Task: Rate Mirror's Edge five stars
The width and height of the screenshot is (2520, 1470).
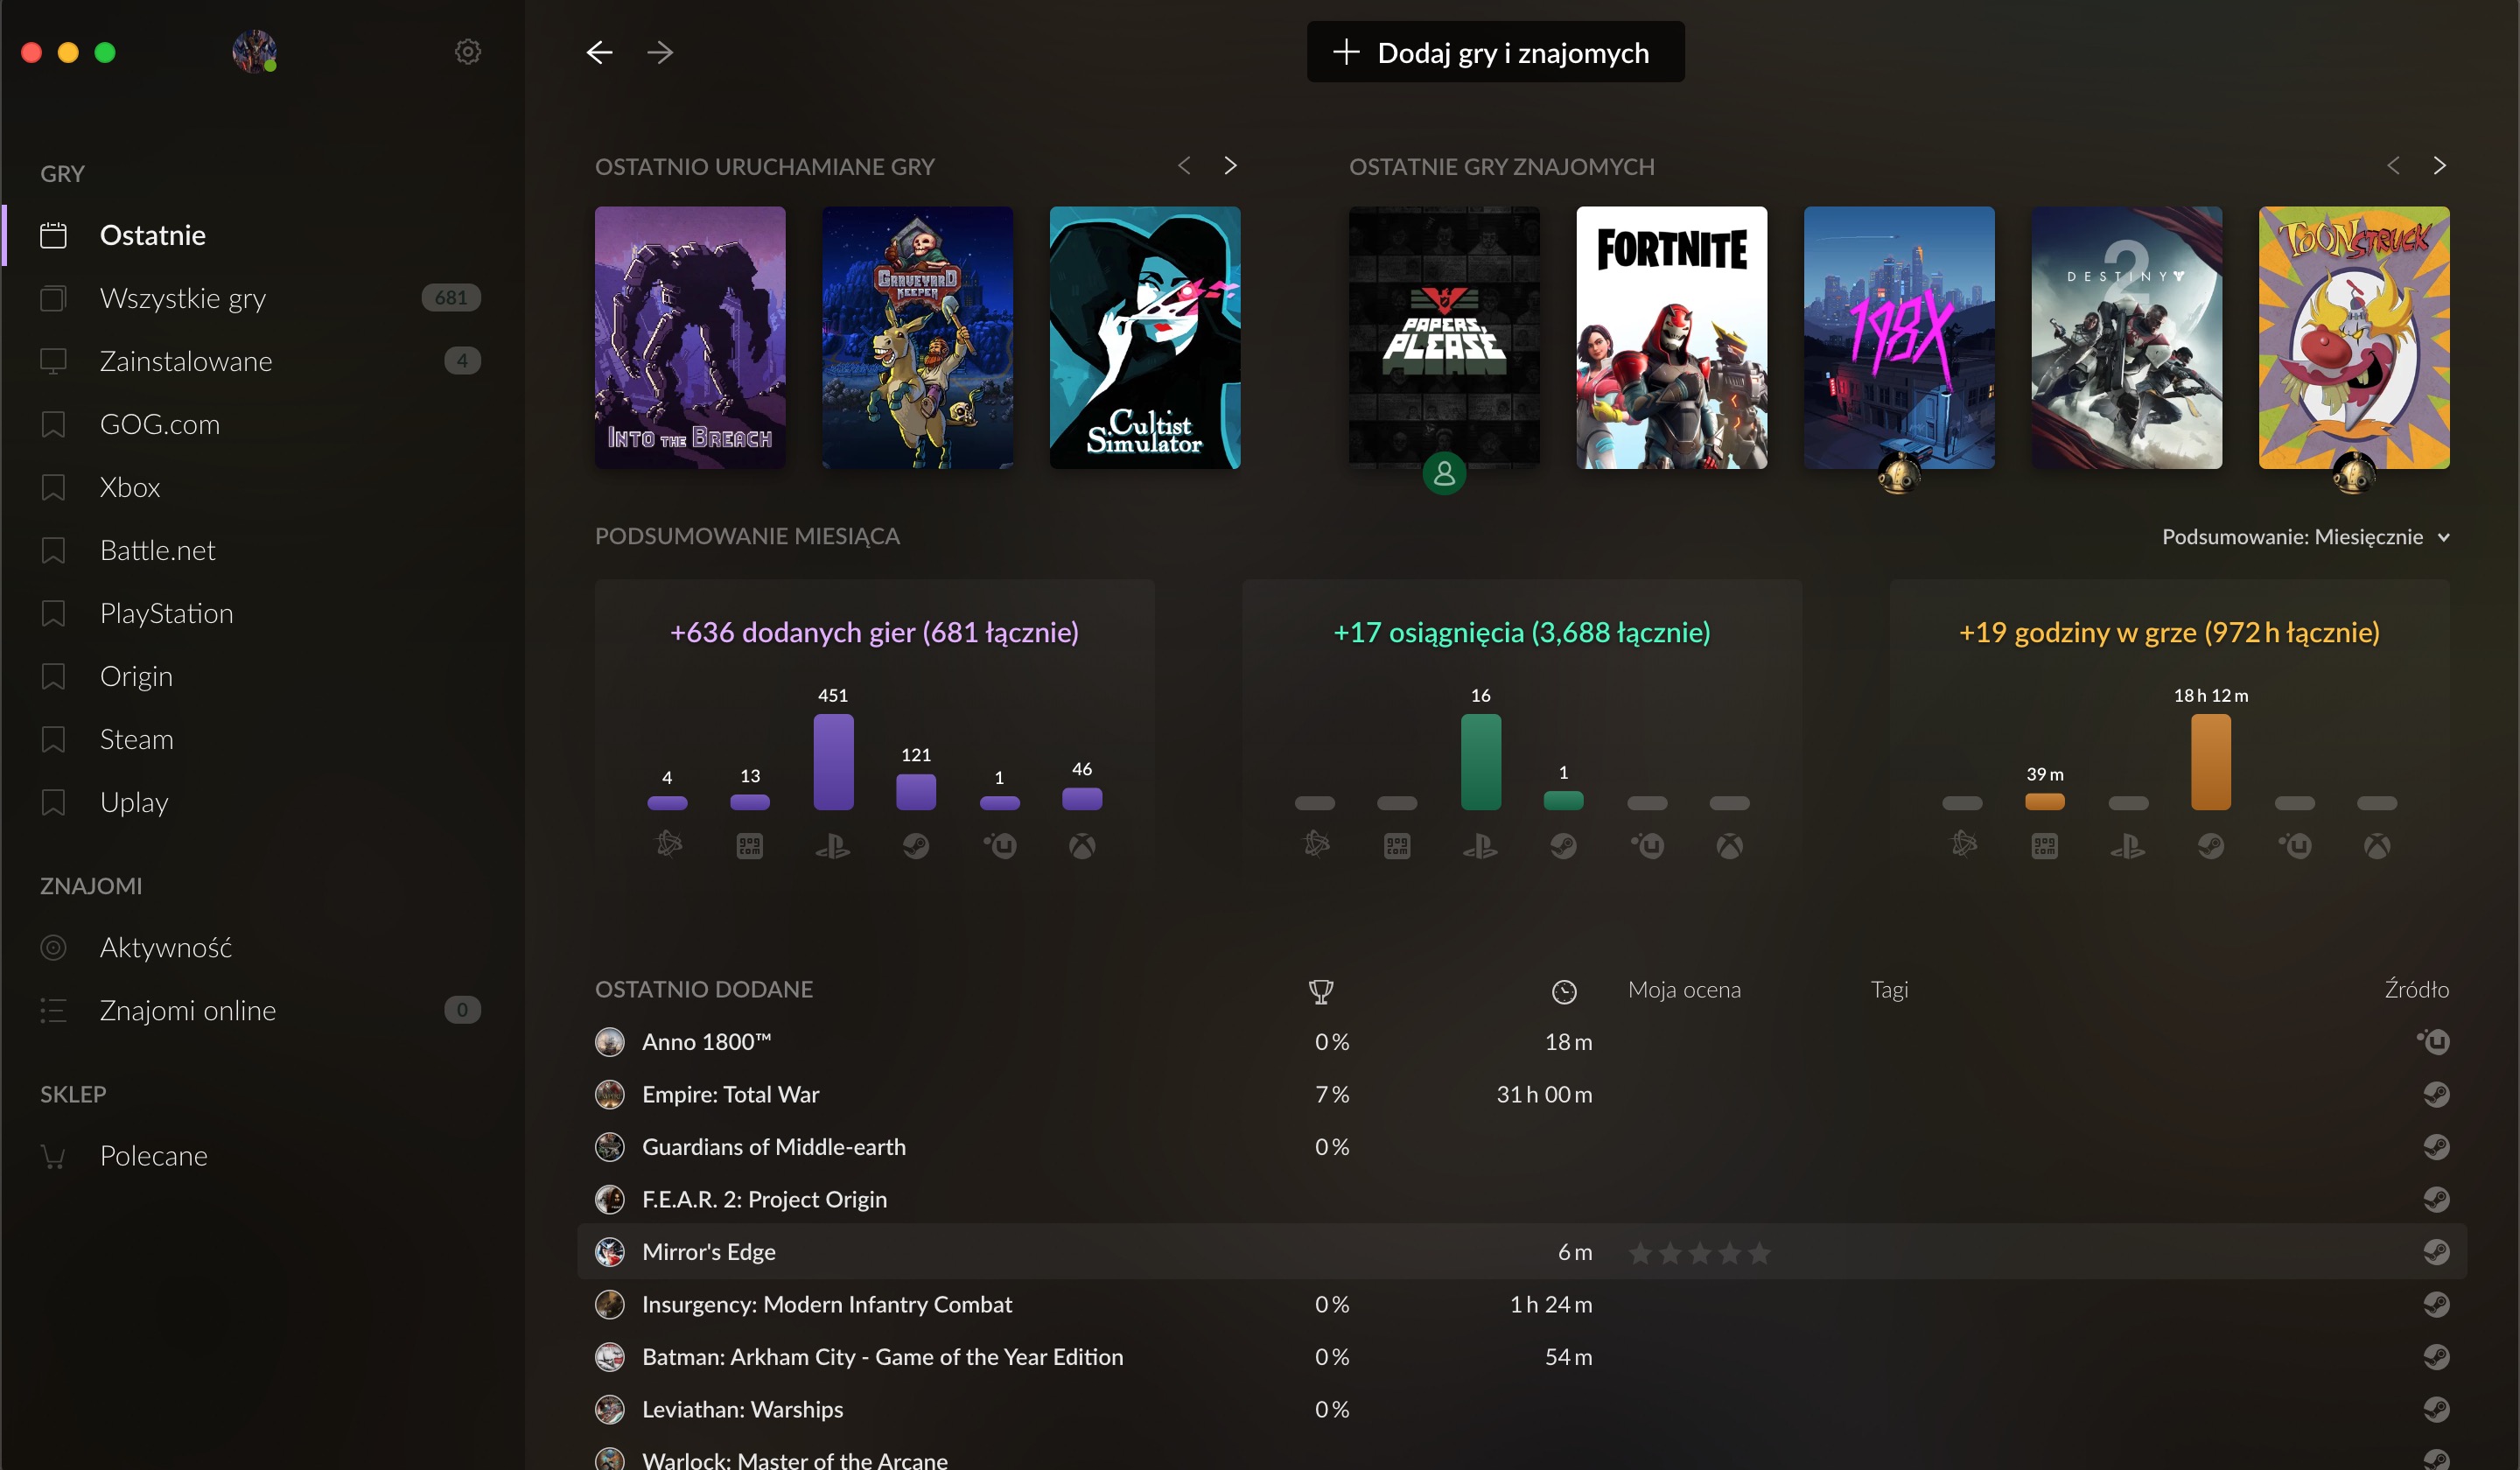Action: [1760, 1252]
